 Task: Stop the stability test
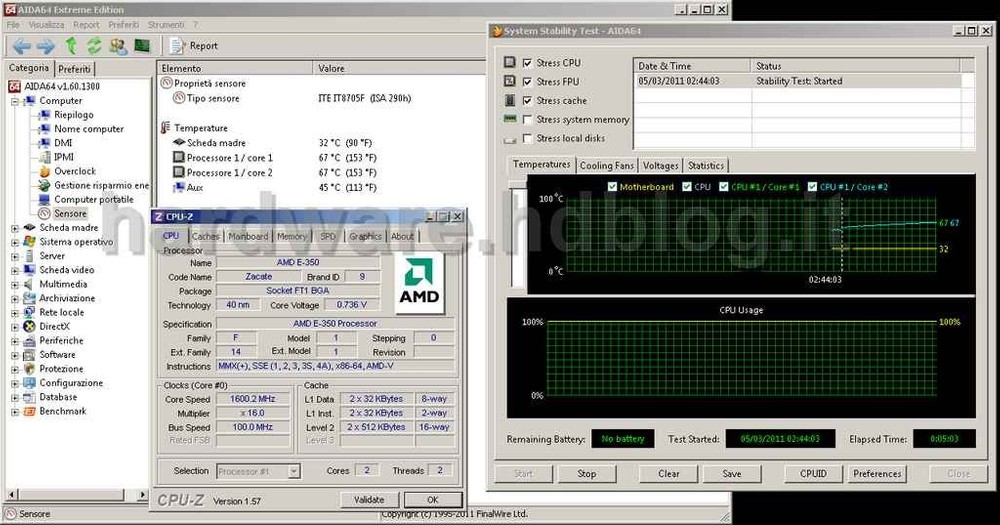(587, 474)
